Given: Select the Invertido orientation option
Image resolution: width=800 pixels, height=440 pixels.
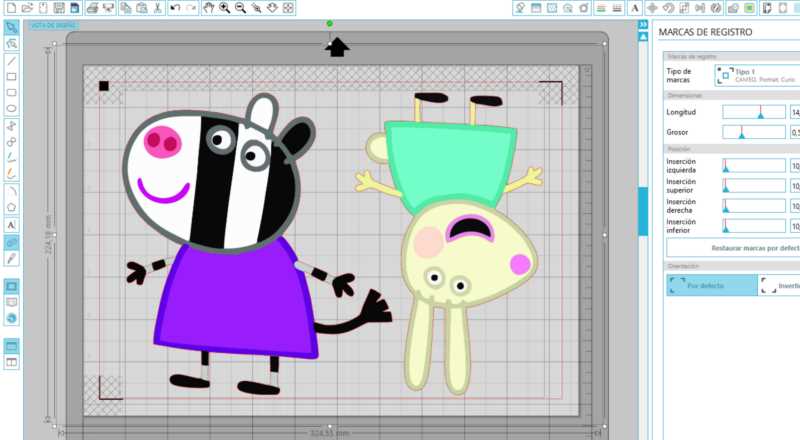Looking at the screenshot, I should pyautogui.click(x=779, y=285).
